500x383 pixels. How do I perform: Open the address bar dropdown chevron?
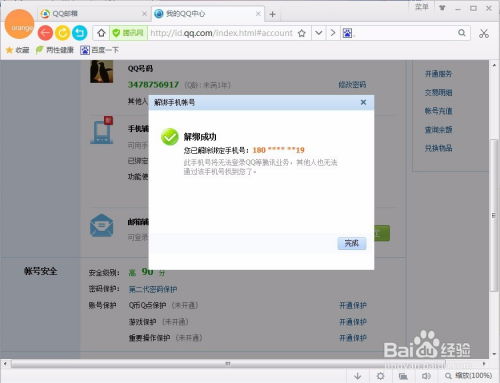[x=319, y=33]
